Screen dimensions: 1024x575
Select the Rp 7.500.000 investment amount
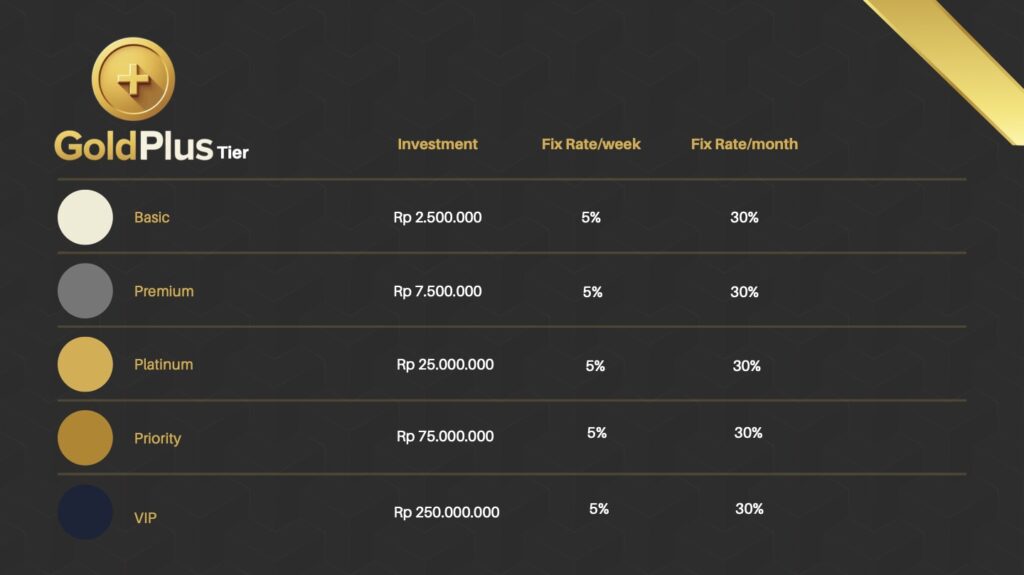click(437, 291)
